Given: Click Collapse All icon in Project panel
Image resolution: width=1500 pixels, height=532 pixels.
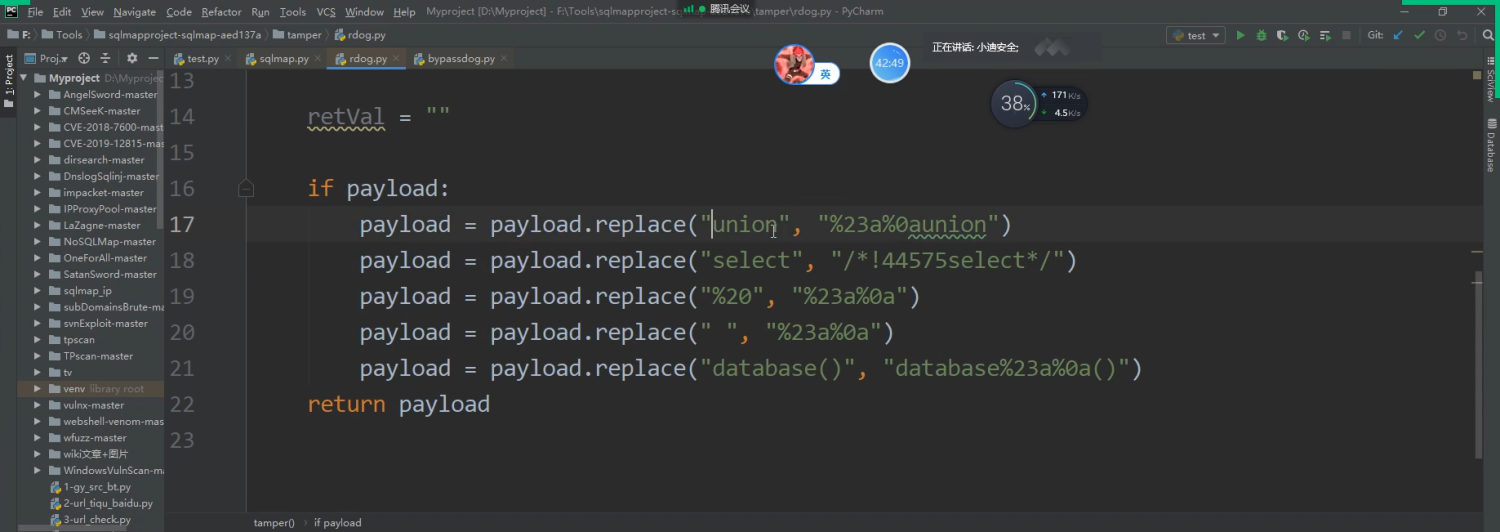Looking at the screenshot, I should point(105,58).
